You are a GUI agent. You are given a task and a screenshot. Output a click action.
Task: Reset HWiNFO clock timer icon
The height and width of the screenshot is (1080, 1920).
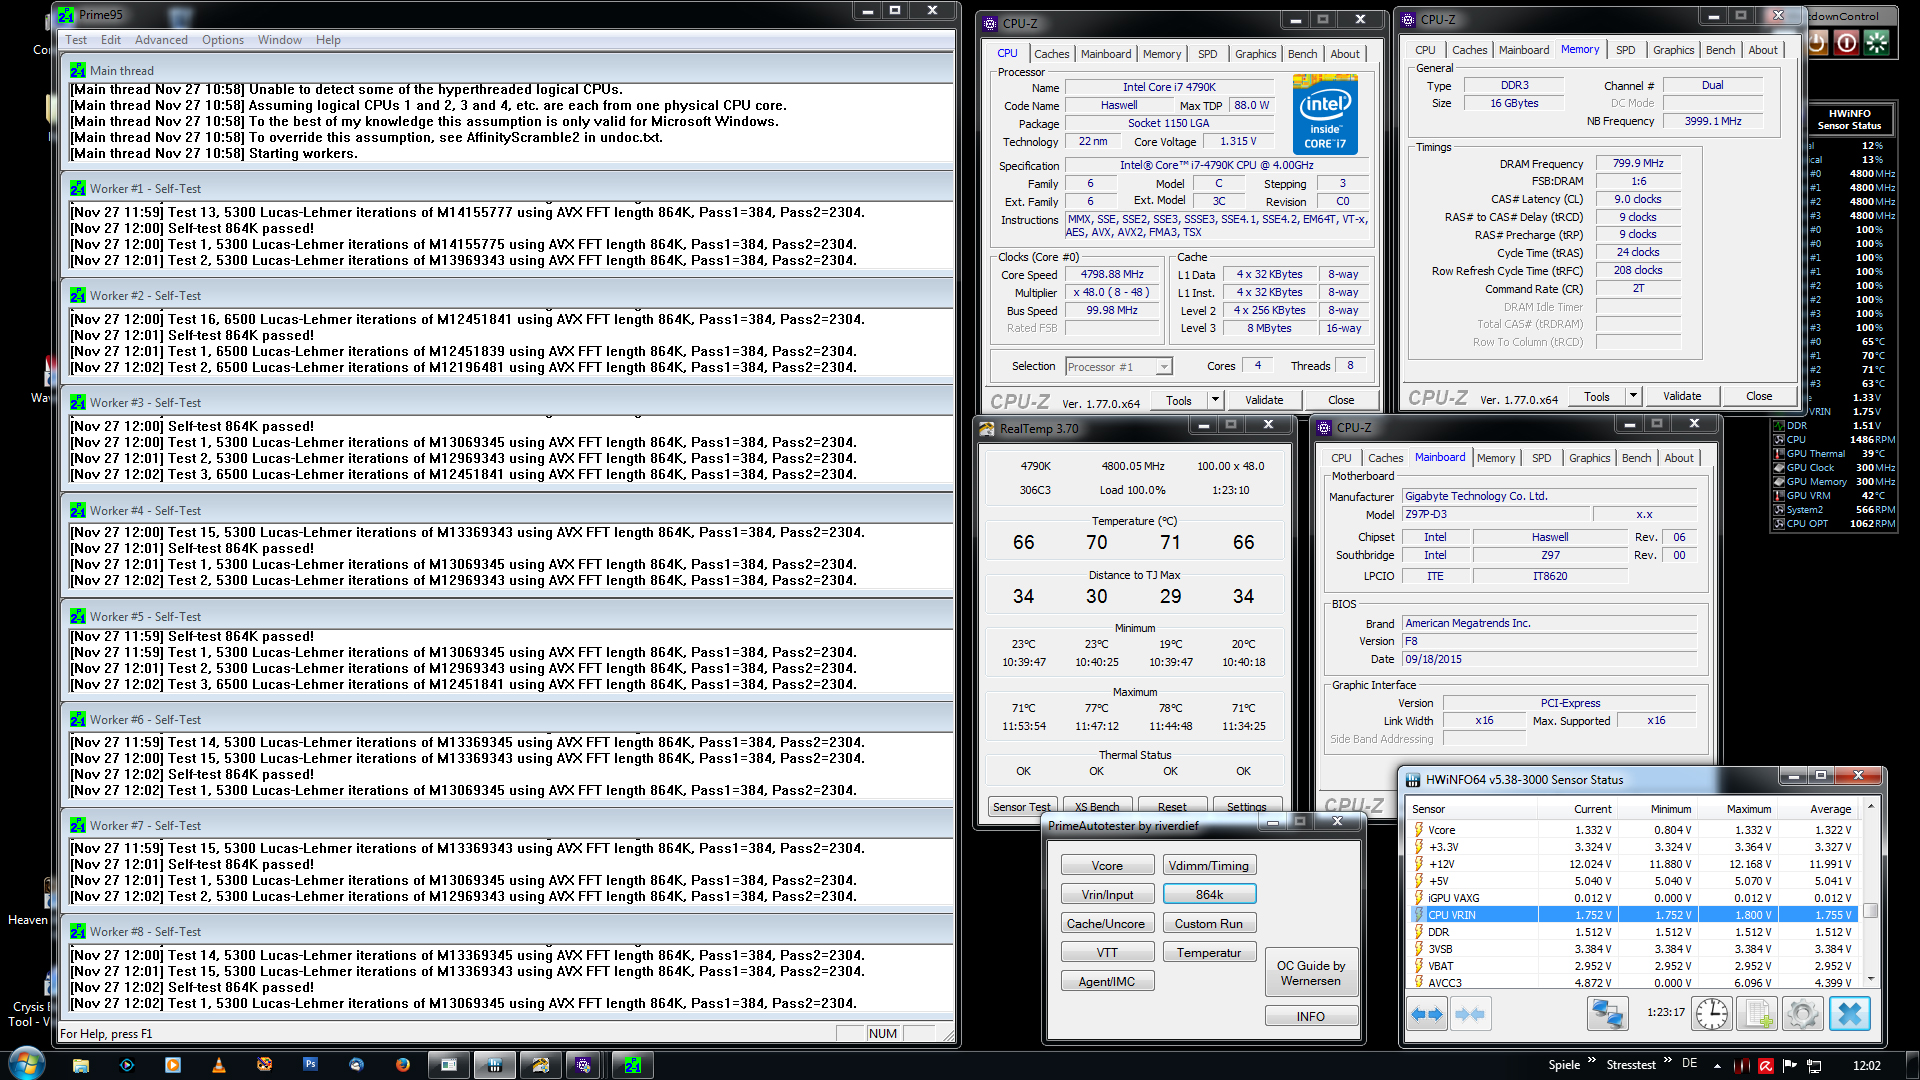(1712, 1014)
